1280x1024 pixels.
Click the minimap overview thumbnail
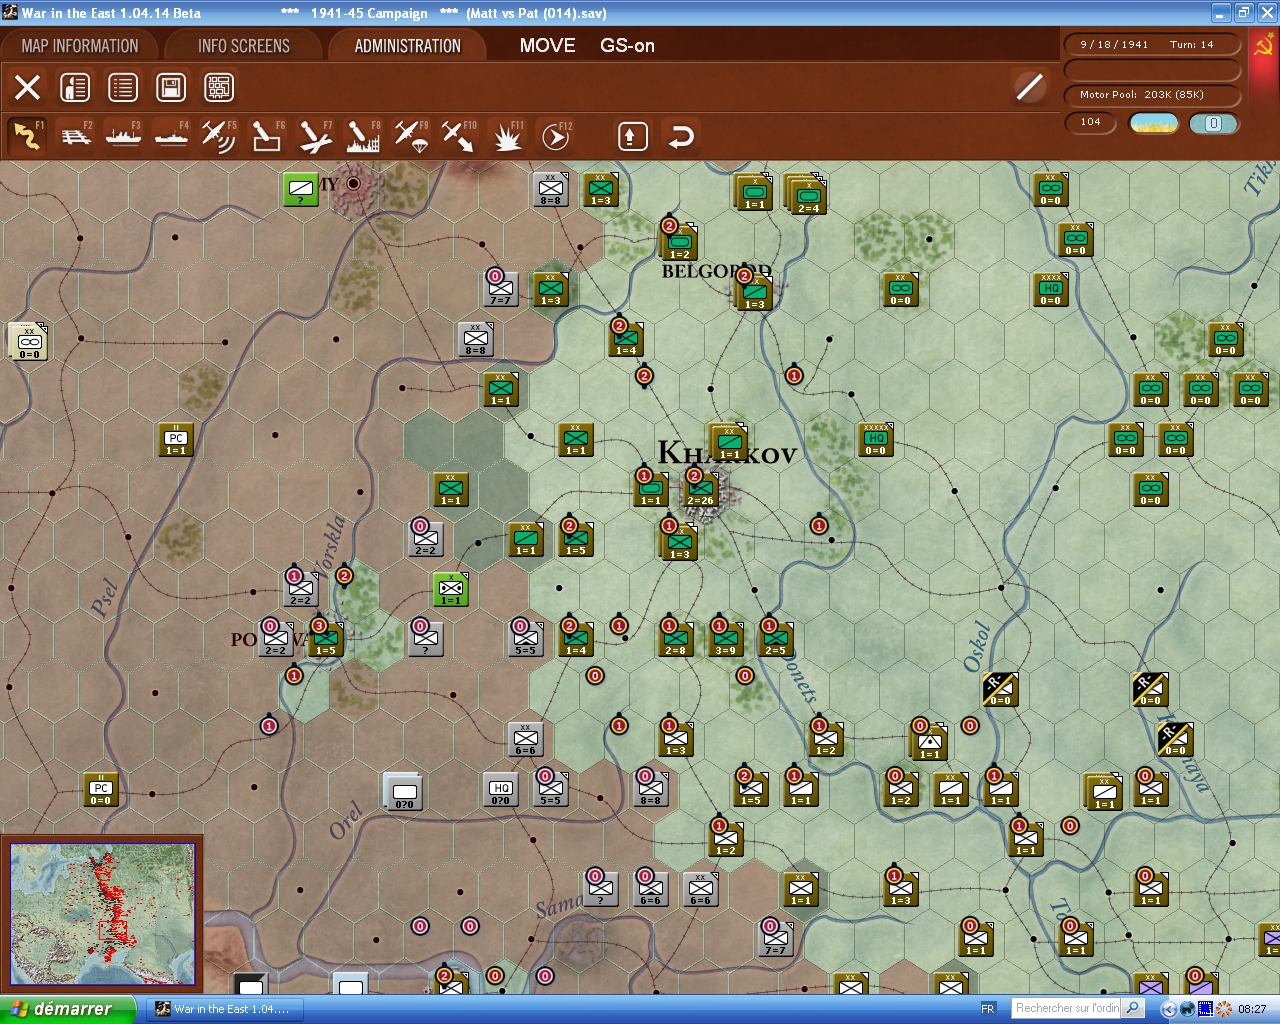(102, 914)
